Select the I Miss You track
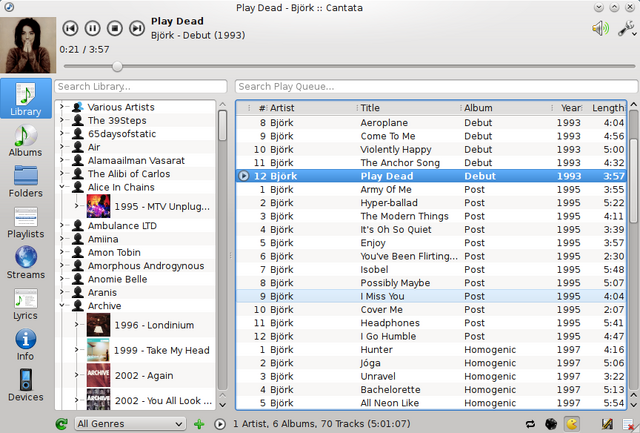 pyautogui.click(x=431, y=296)
